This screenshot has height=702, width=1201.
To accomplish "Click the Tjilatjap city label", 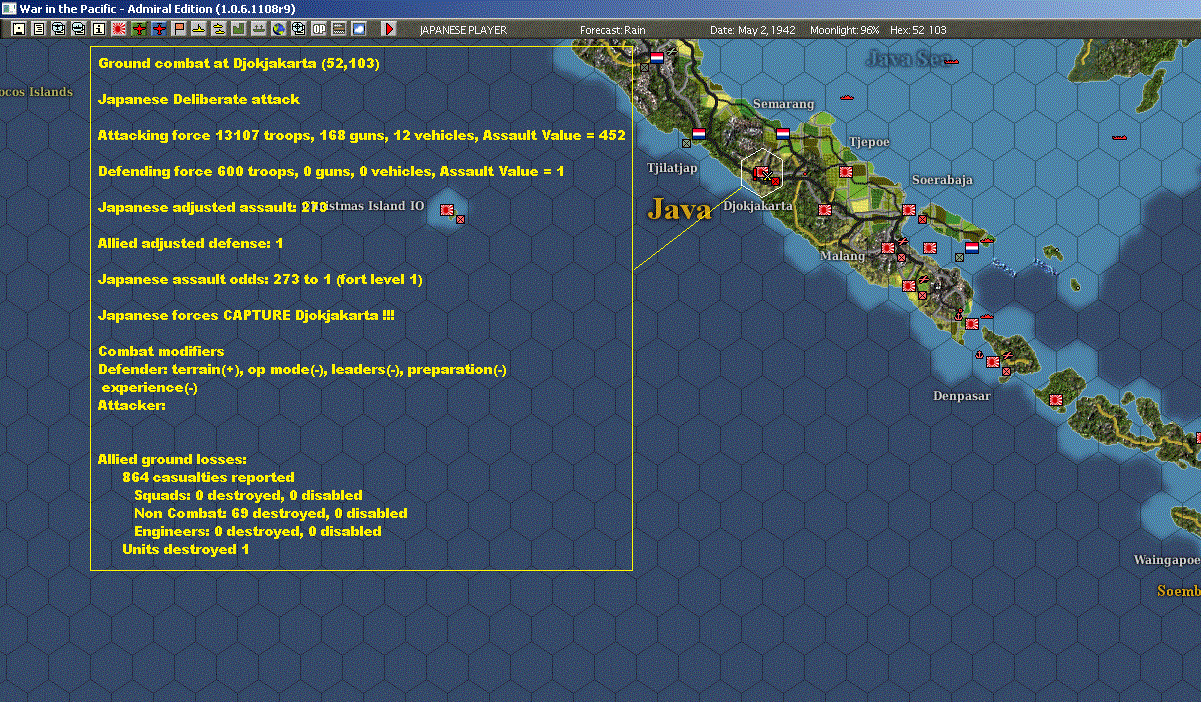I will tap(672, 167).
